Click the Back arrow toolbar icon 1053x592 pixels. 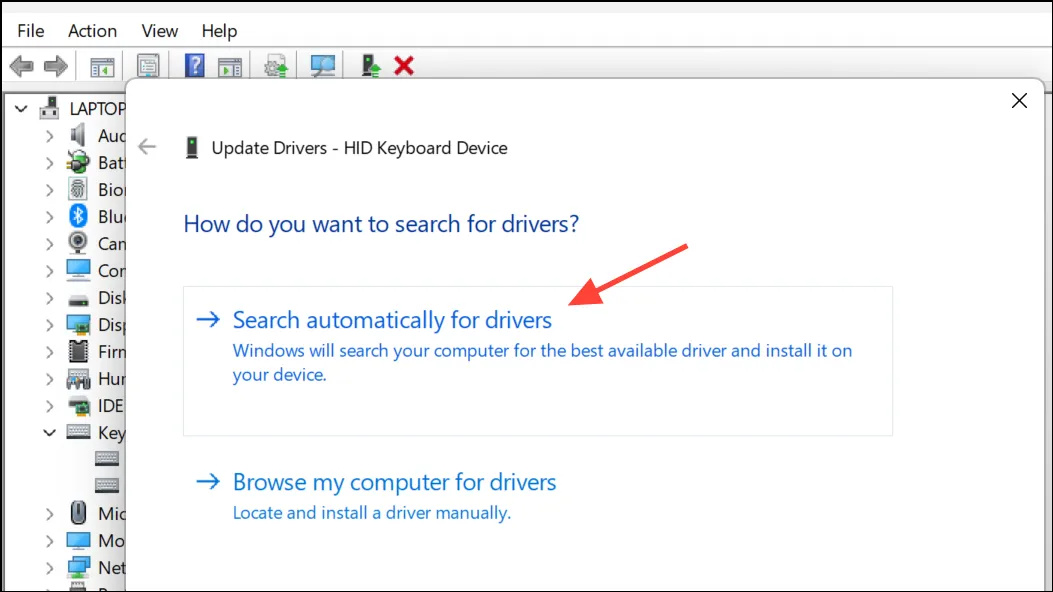[22, 66]
